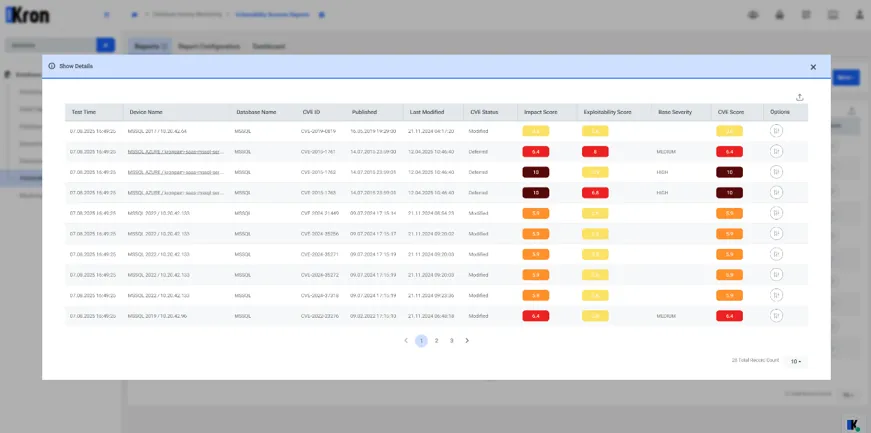This screenshot has height=433, width=871.
Task: Open options for CVE-2024-21449 row
Action: (776, 213)
